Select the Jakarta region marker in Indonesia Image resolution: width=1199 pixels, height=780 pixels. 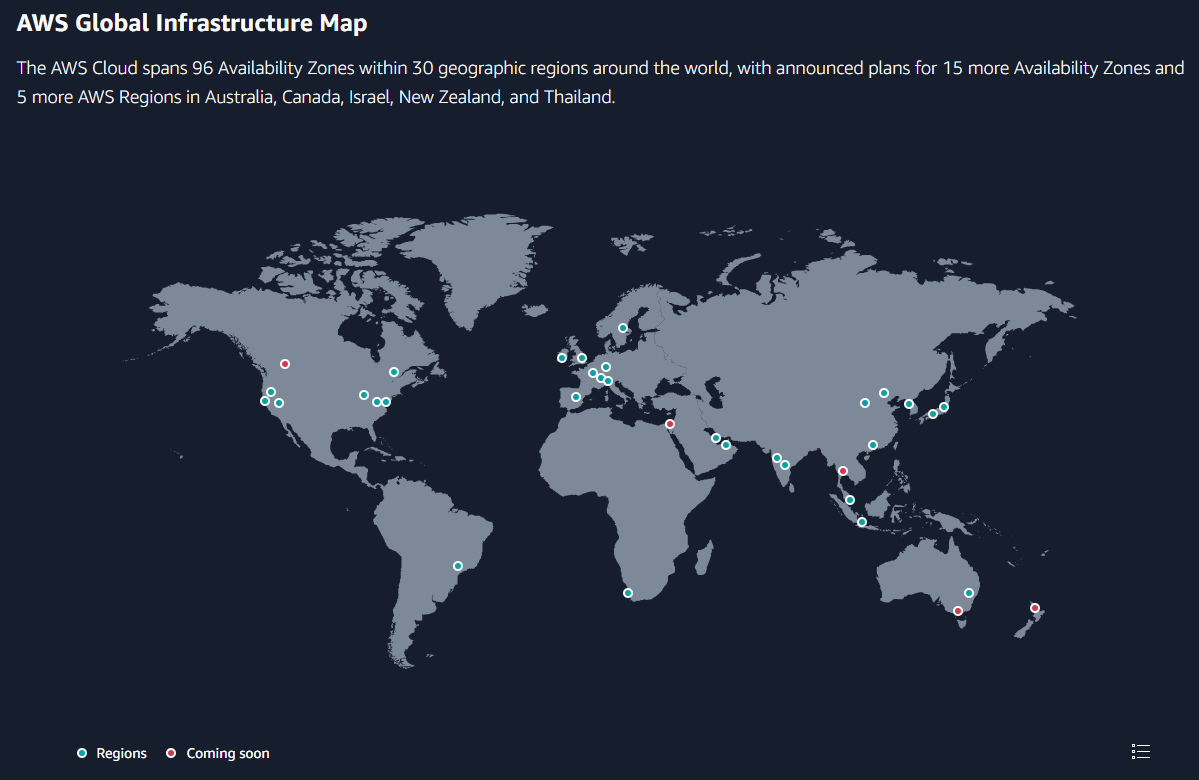[862, 522]
